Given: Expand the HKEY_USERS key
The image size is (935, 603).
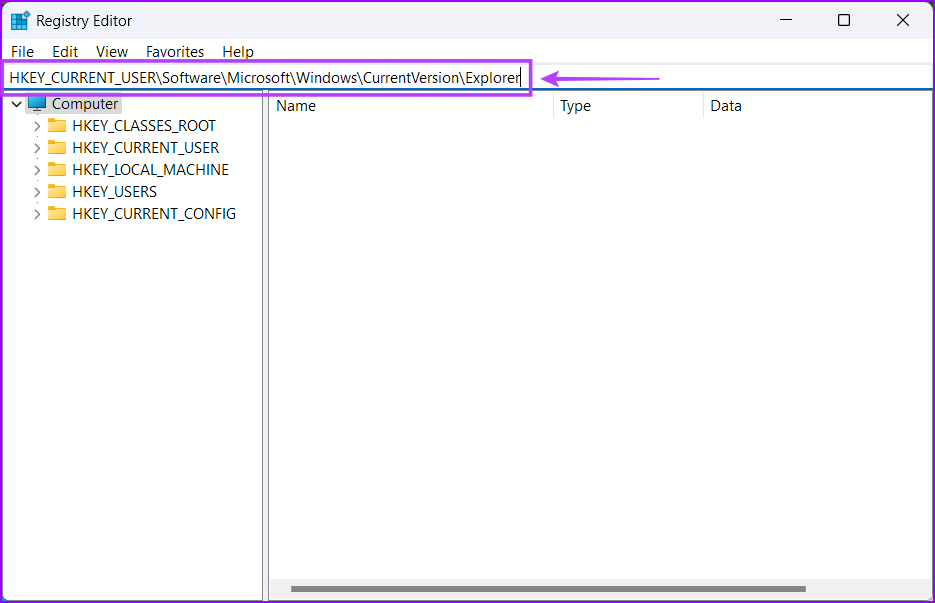Looking at the screenshot, I should click(37, 192).
